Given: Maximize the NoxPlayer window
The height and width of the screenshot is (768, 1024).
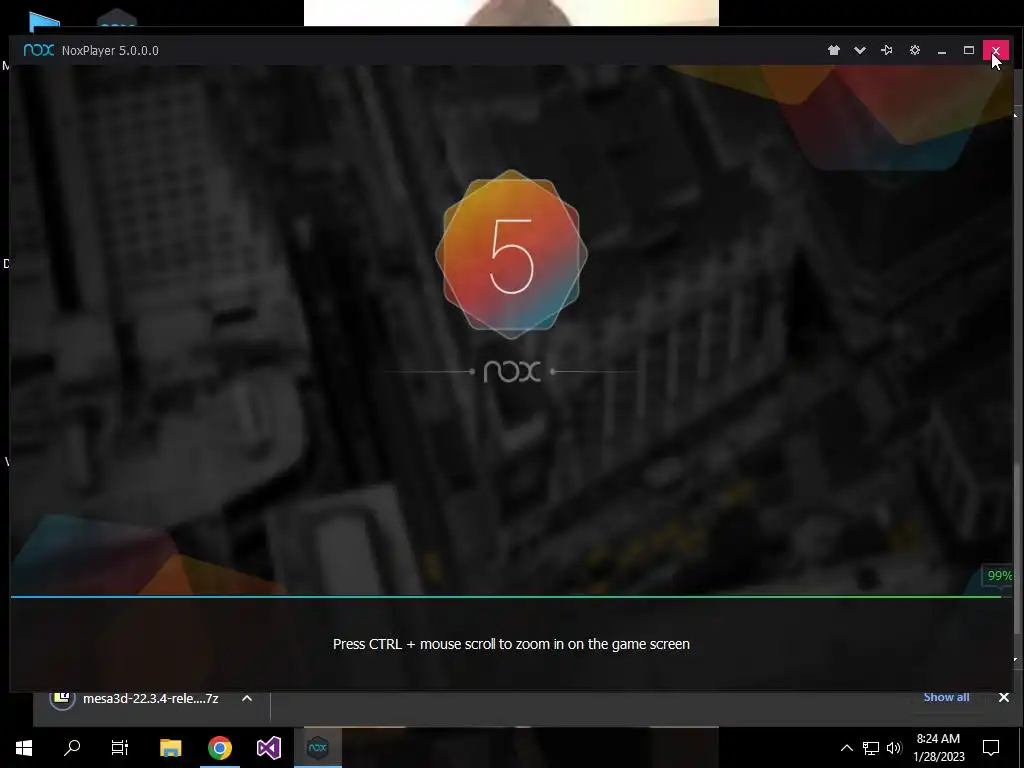Looking at the screenshot, I should [968, 50].
